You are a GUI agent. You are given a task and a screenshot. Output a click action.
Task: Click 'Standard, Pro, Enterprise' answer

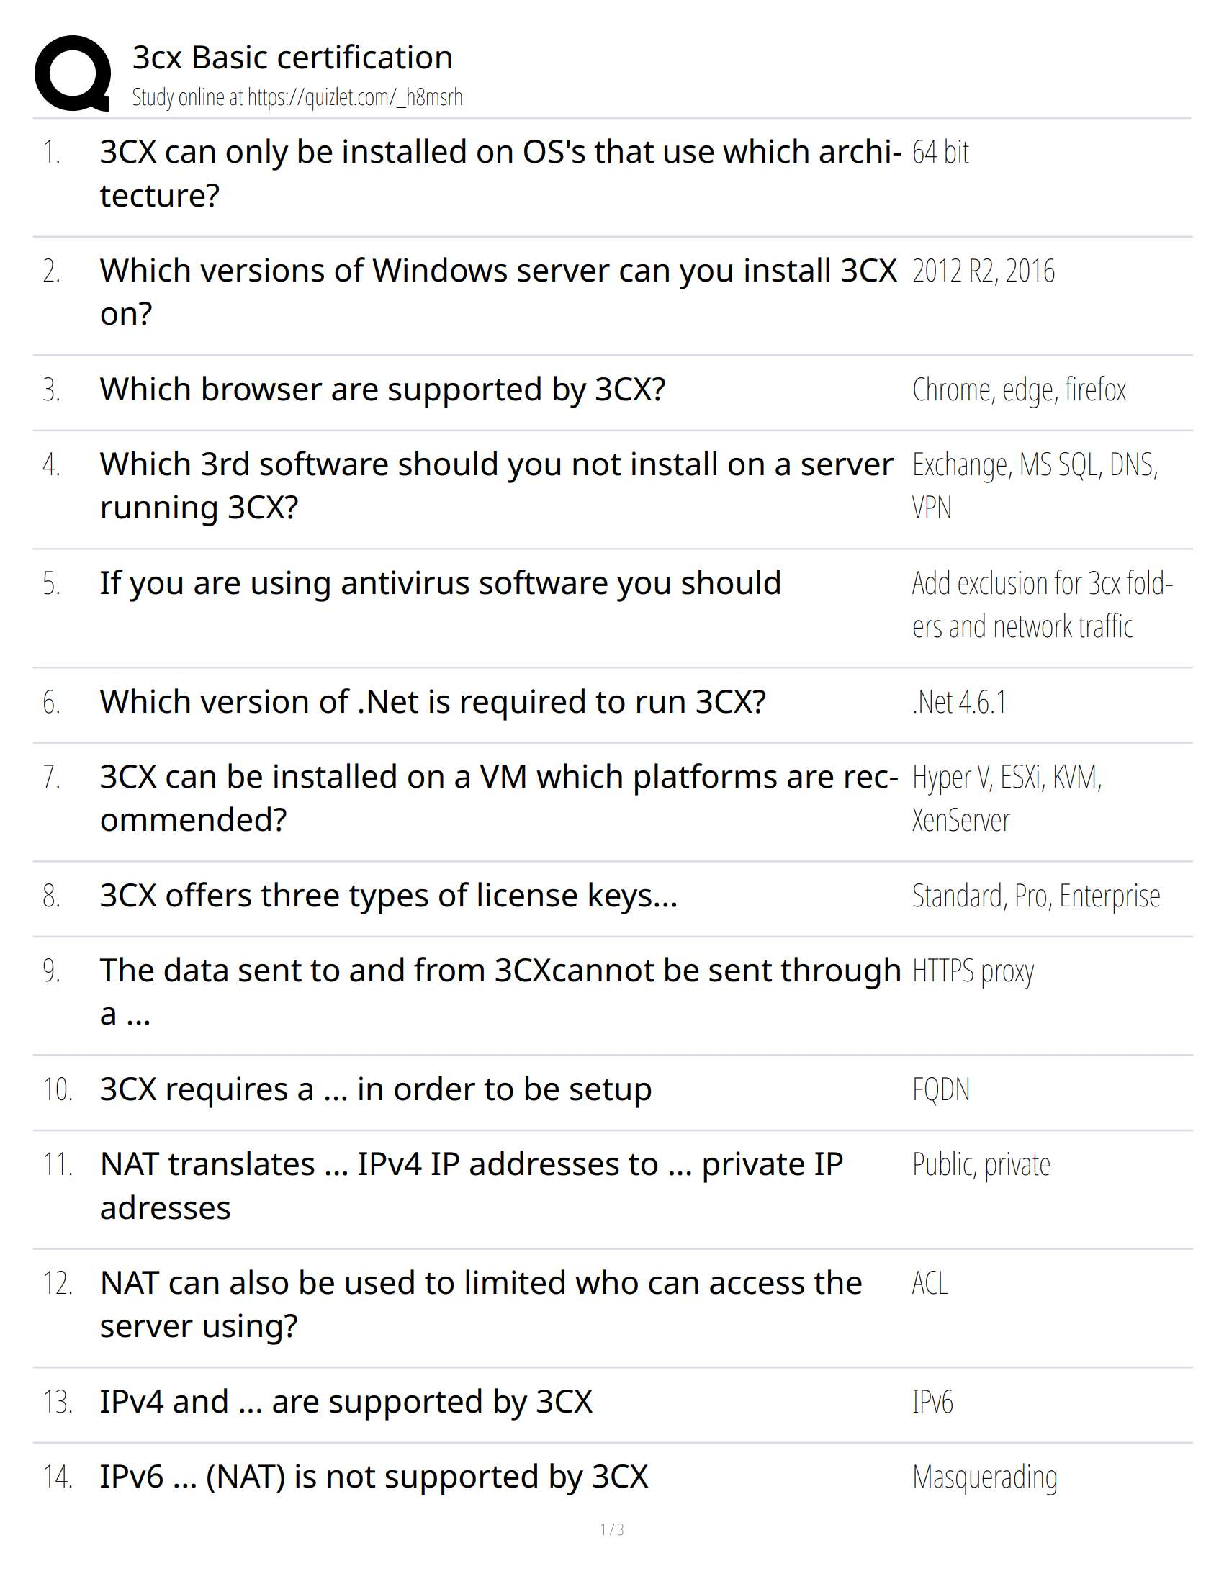pos(1035,895)
